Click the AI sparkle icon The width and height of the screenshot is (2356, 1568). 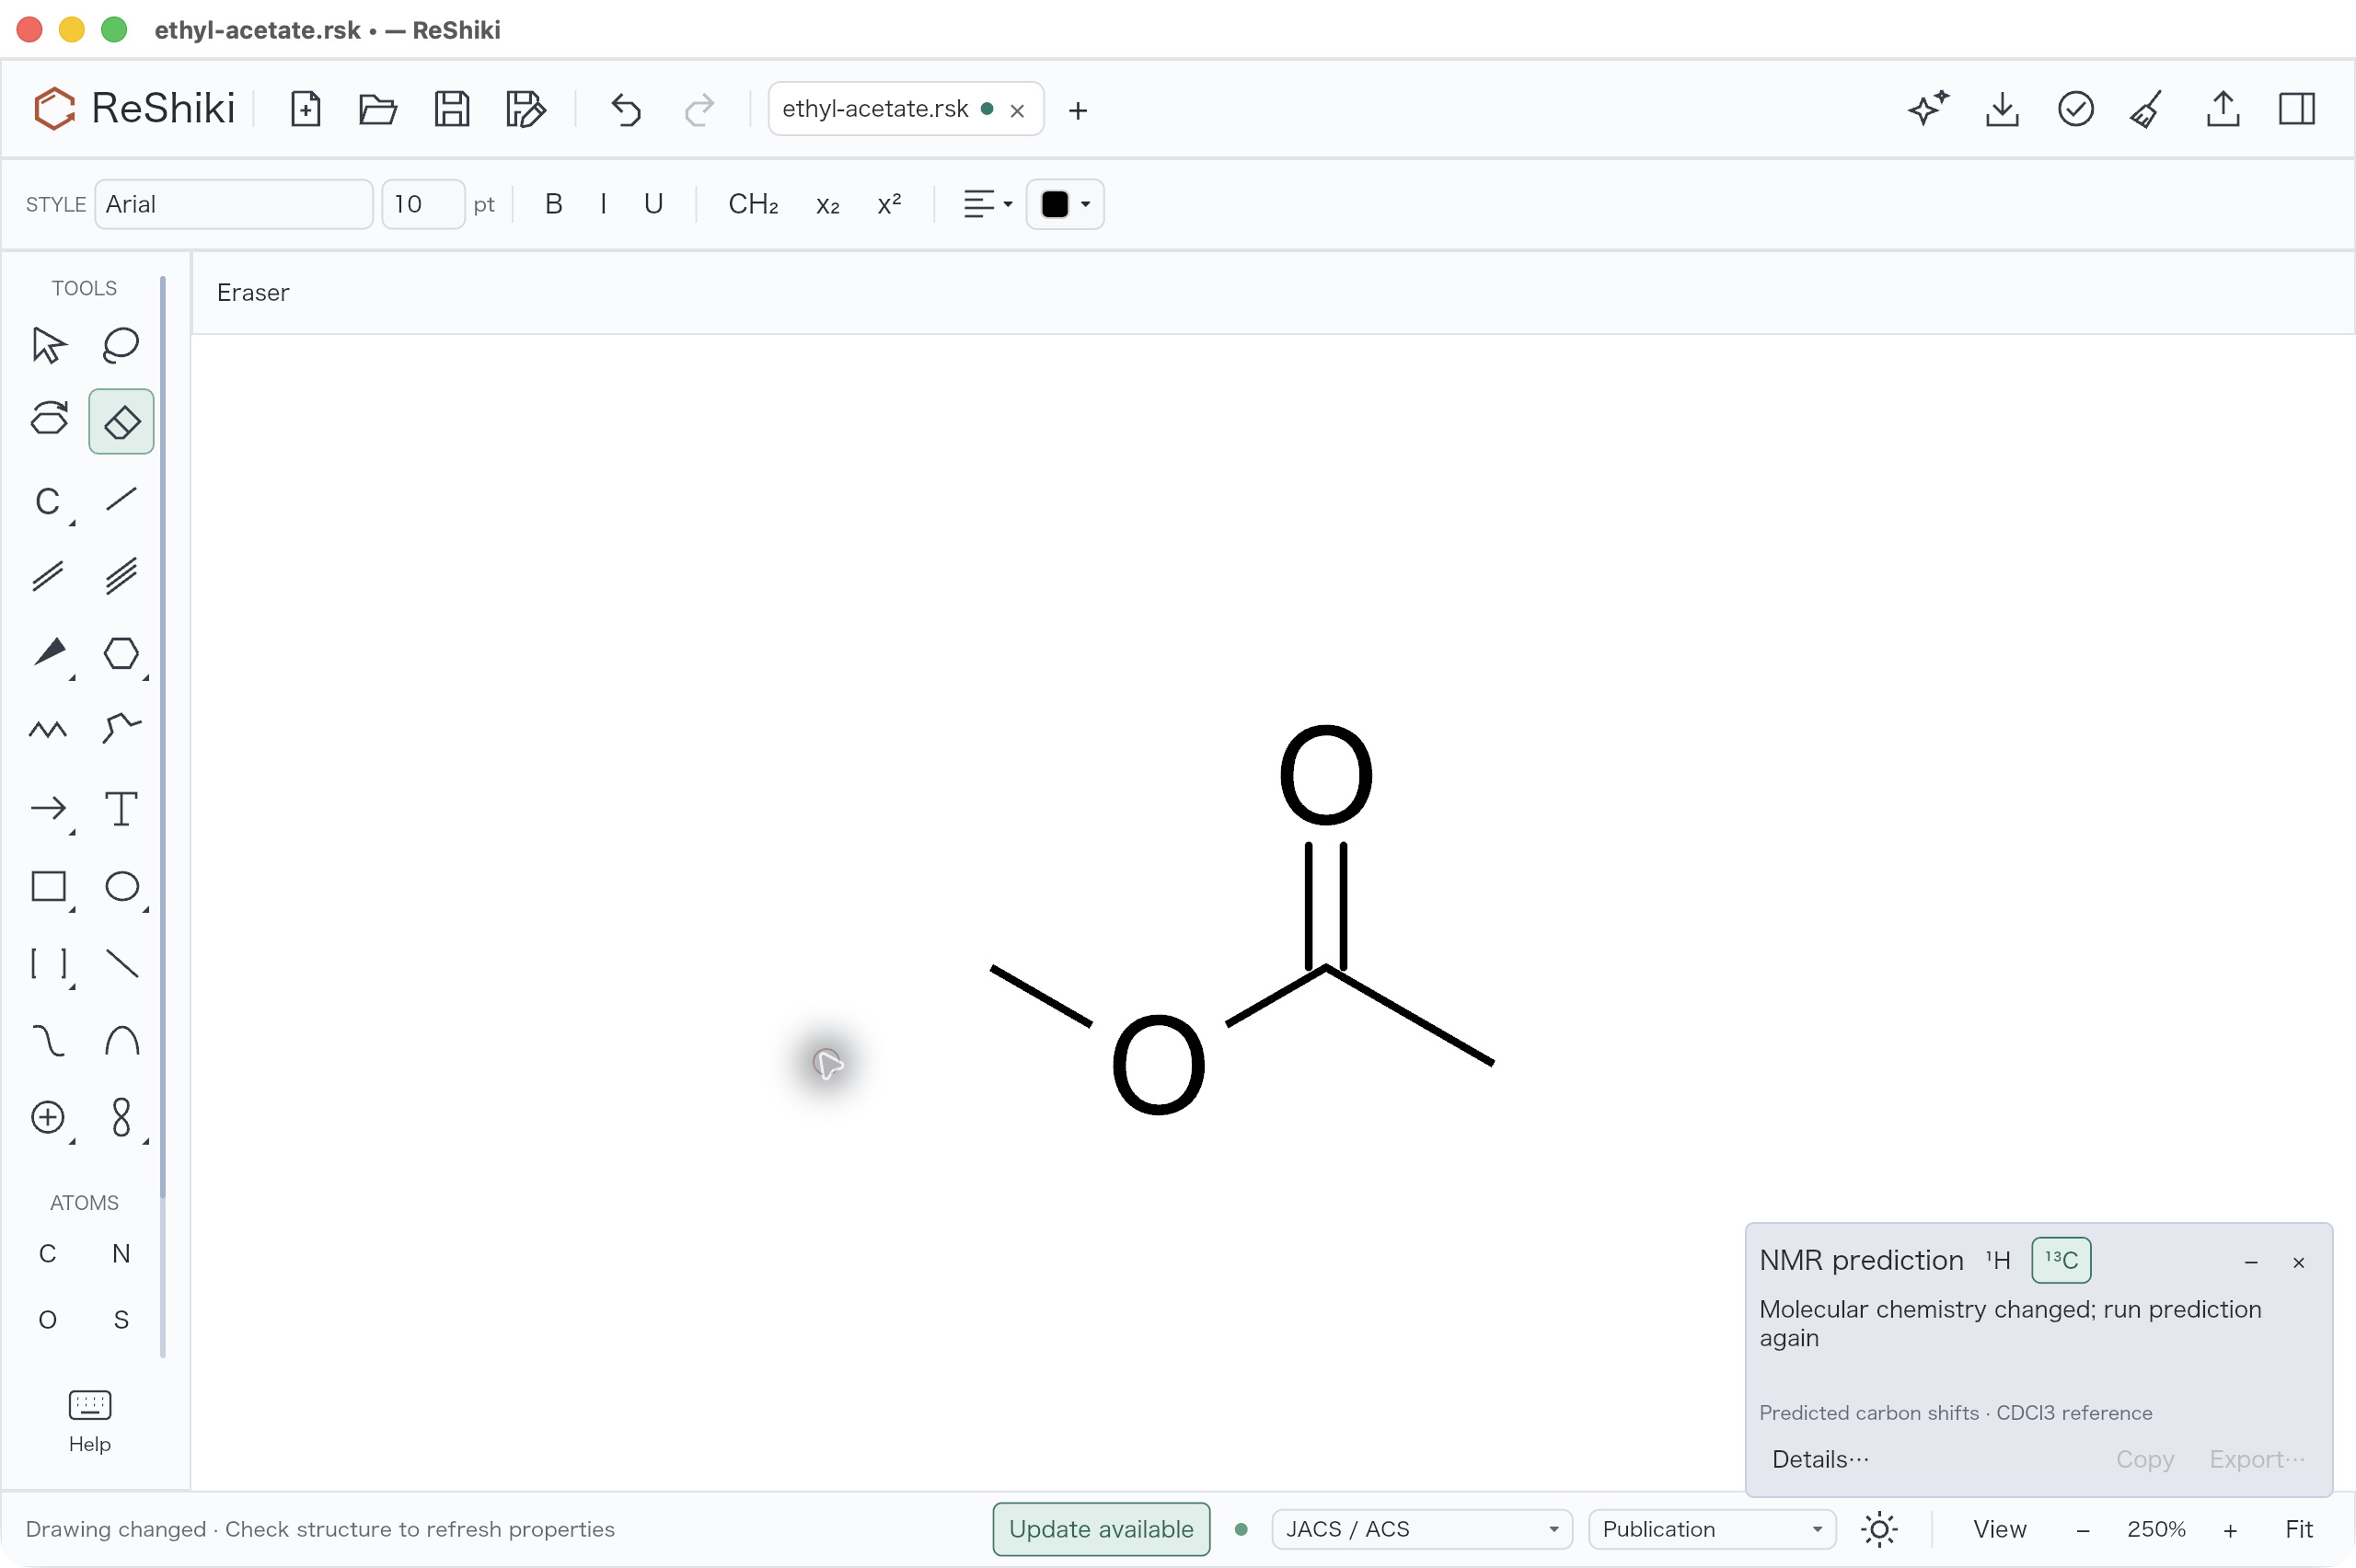click(1928, 109)
